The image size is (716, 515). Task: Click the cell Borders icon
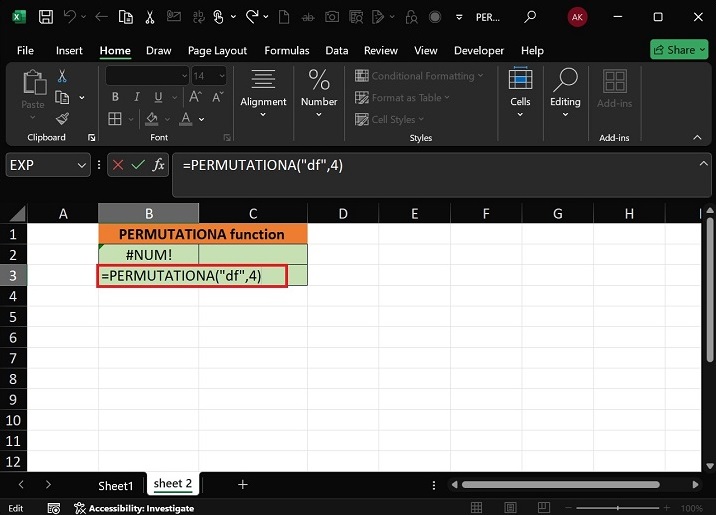[x=115, y=119]
